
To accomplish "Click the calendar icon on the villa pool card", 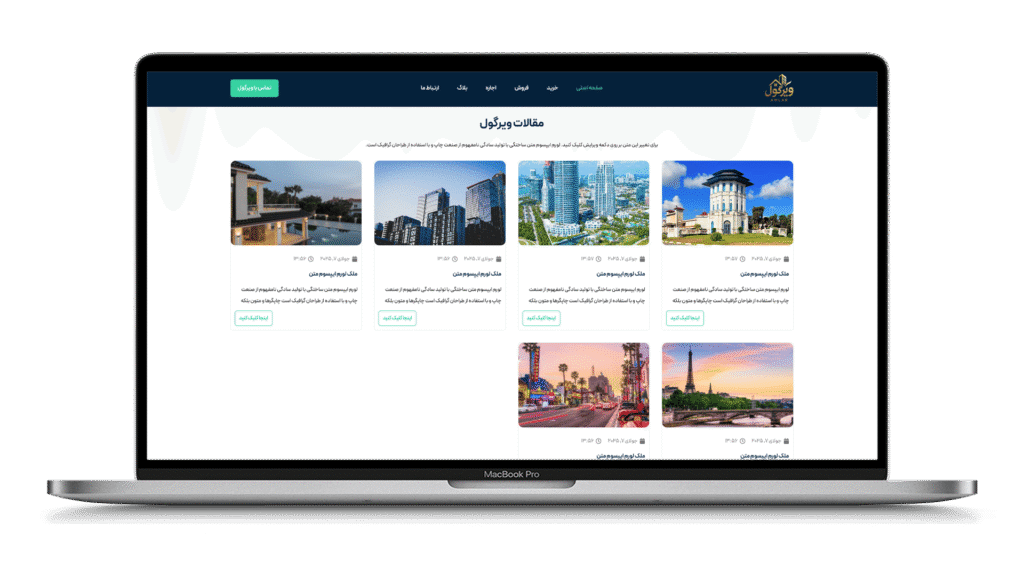I will point(354,259).
